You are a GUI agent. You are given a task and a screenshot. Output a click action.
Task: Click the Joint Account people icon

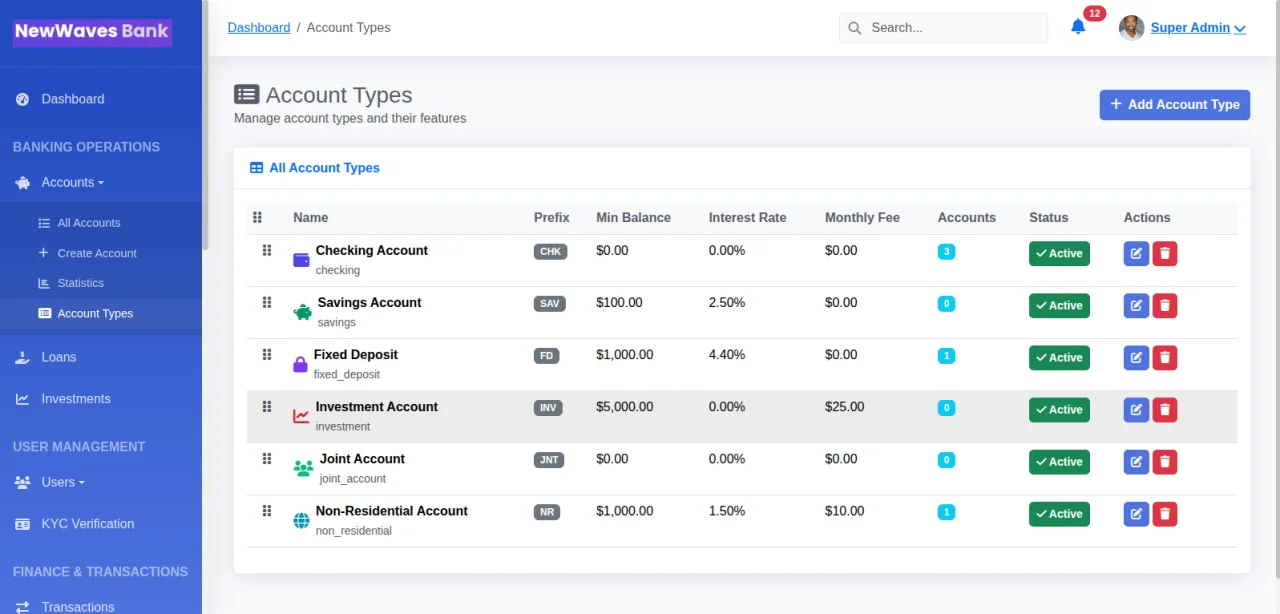pyautogui.click(x=303, y=468)
